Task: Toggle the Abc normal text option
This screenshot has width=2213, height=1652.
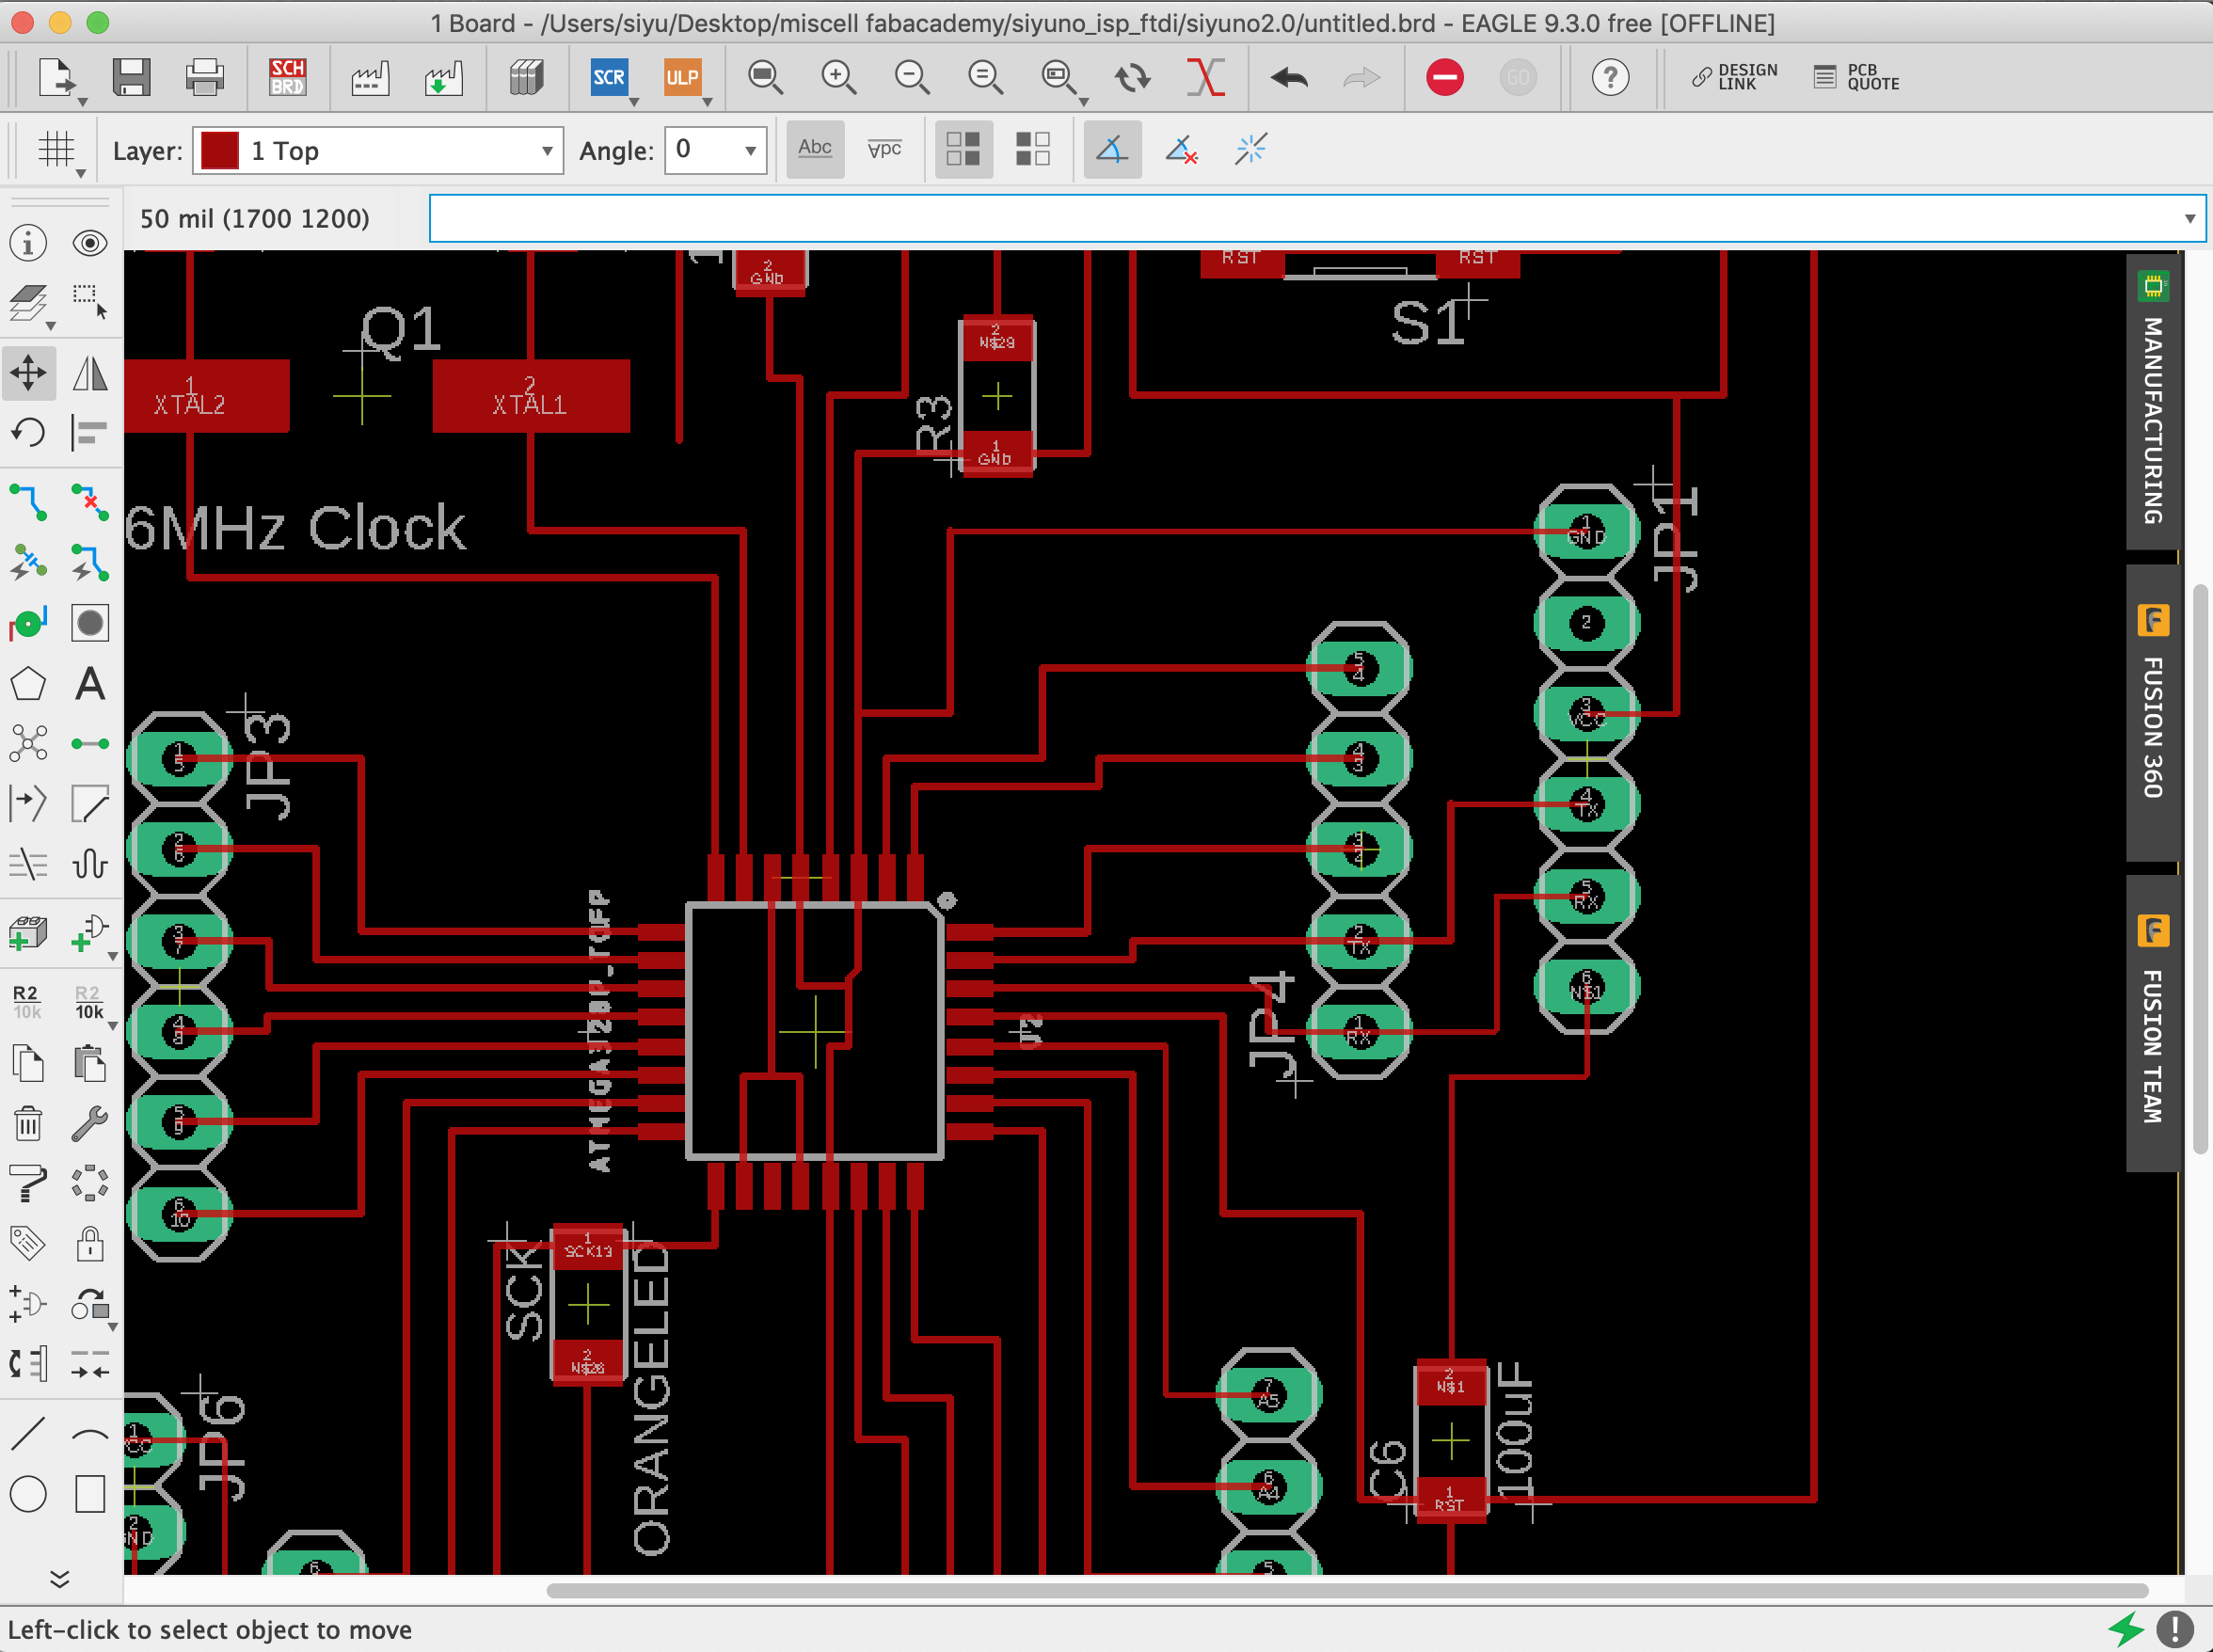Action: (815, 149)
